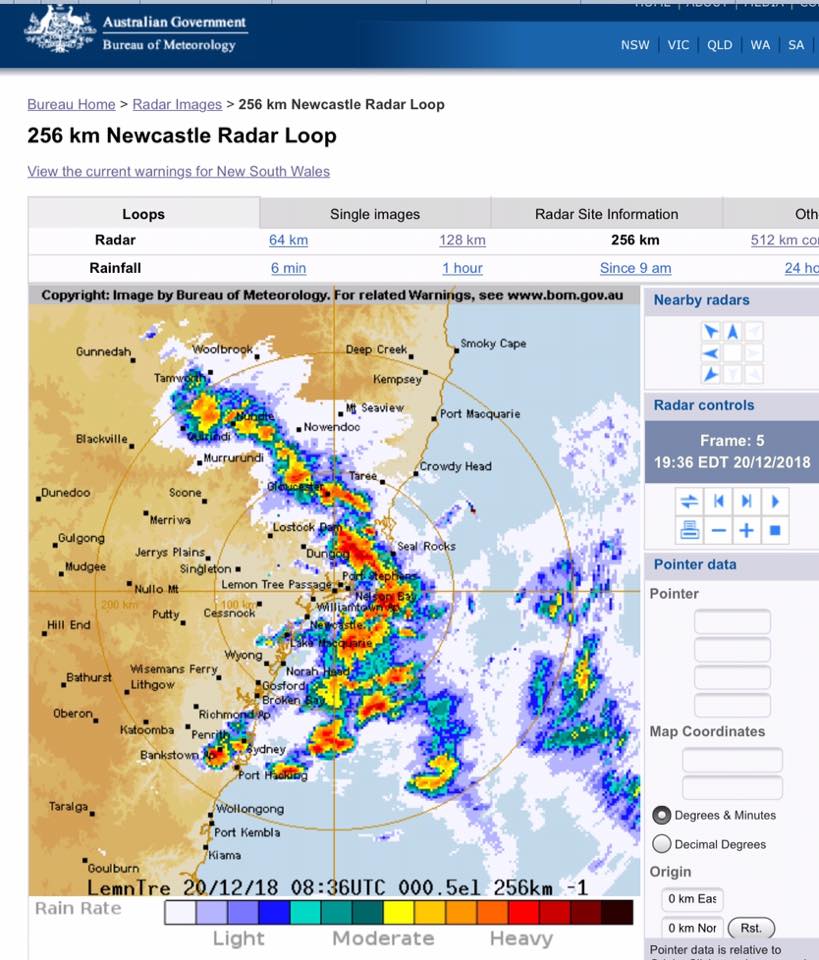819x960 pixels.
Task: Open QLD in the top navigation
Action: point(719,45)
